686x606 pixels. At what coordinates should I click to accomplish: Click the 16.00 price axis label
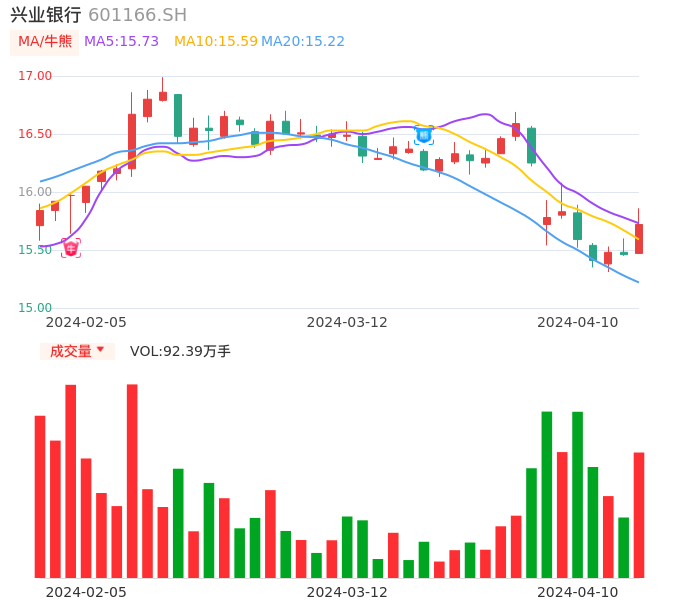[x=35, y=192]
